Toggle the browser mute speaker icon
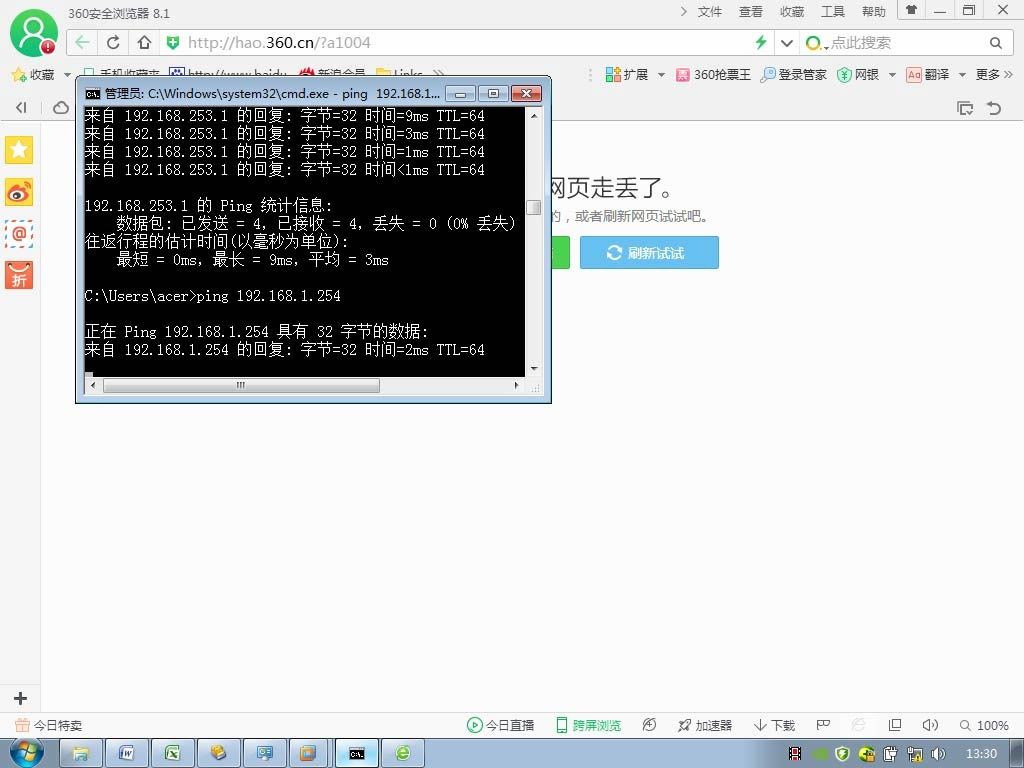 930,725
